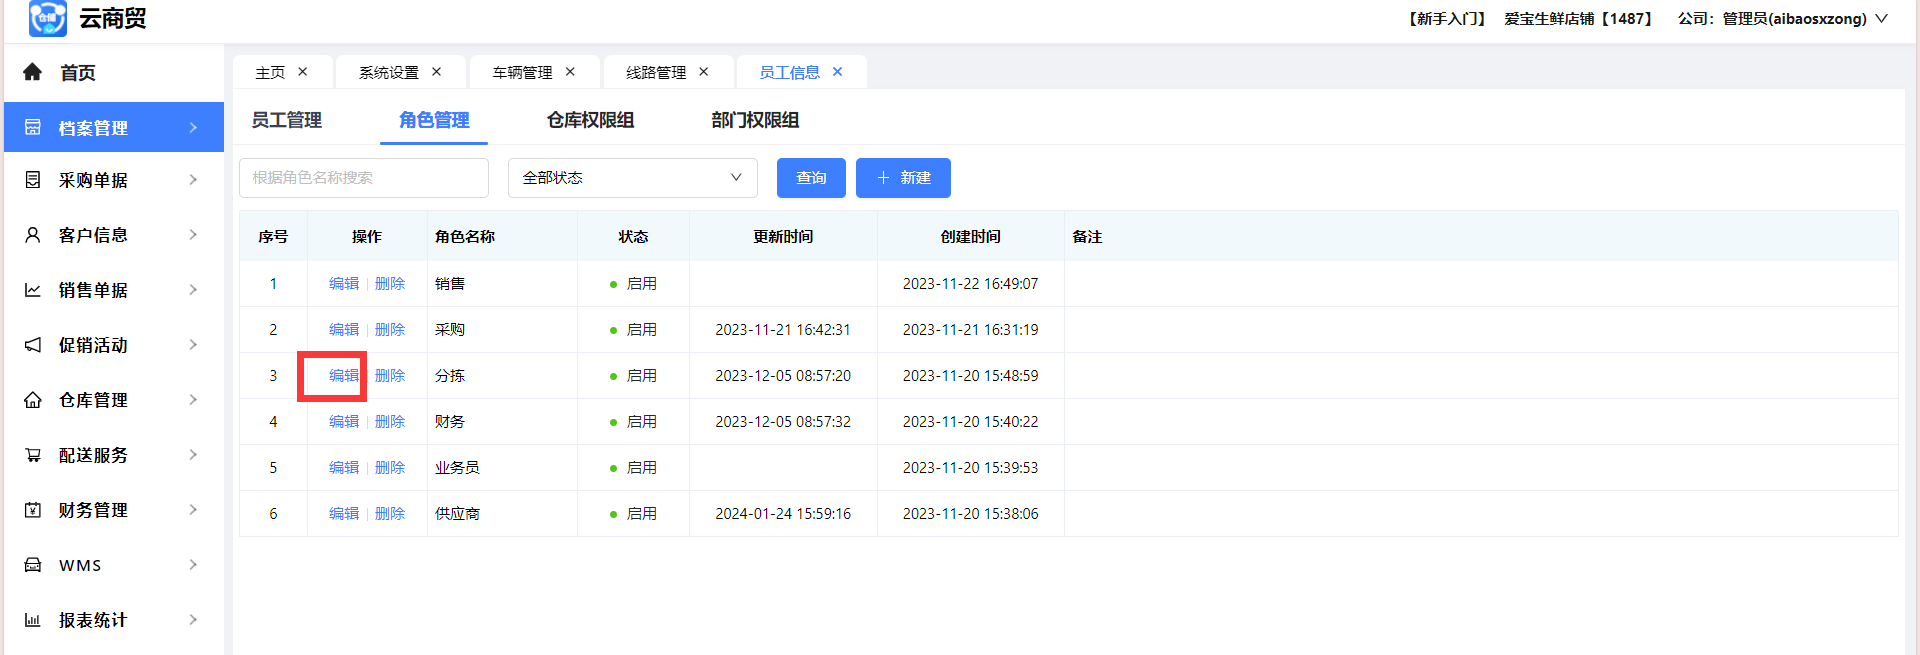Image resolution: width=1920 pixels, height=655 pixels.
Task: Click 删除 link for the 财务 role
Action: [x=390, y=422]
